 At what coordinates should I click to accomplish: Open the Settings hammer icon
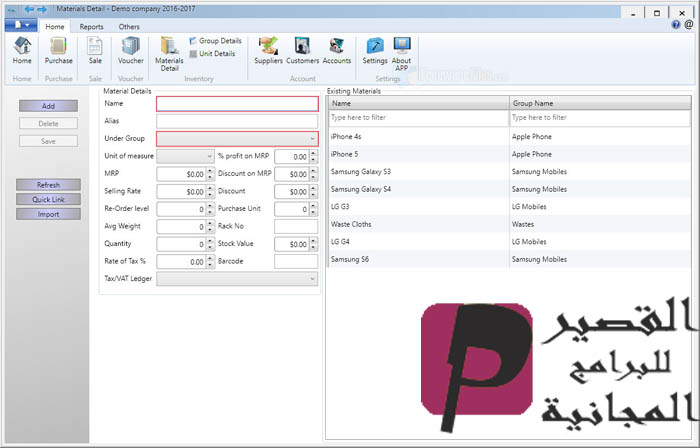(375, 50)
